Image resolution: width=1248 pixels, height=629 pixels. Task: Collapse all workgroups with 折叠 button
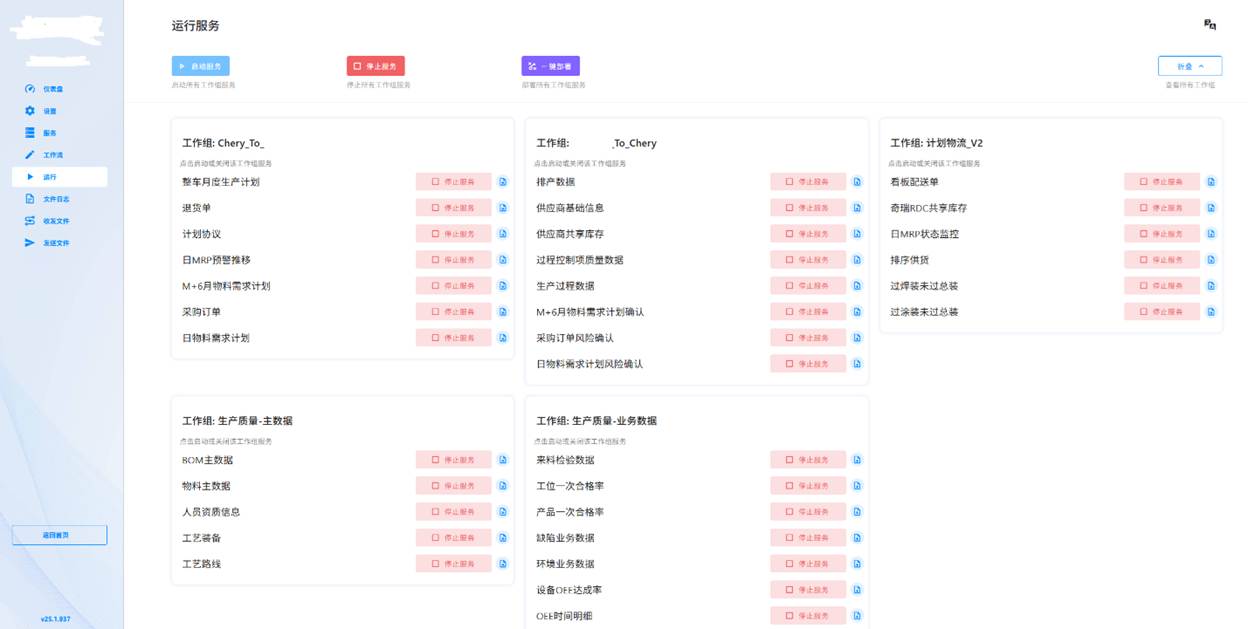[1190, 66]
